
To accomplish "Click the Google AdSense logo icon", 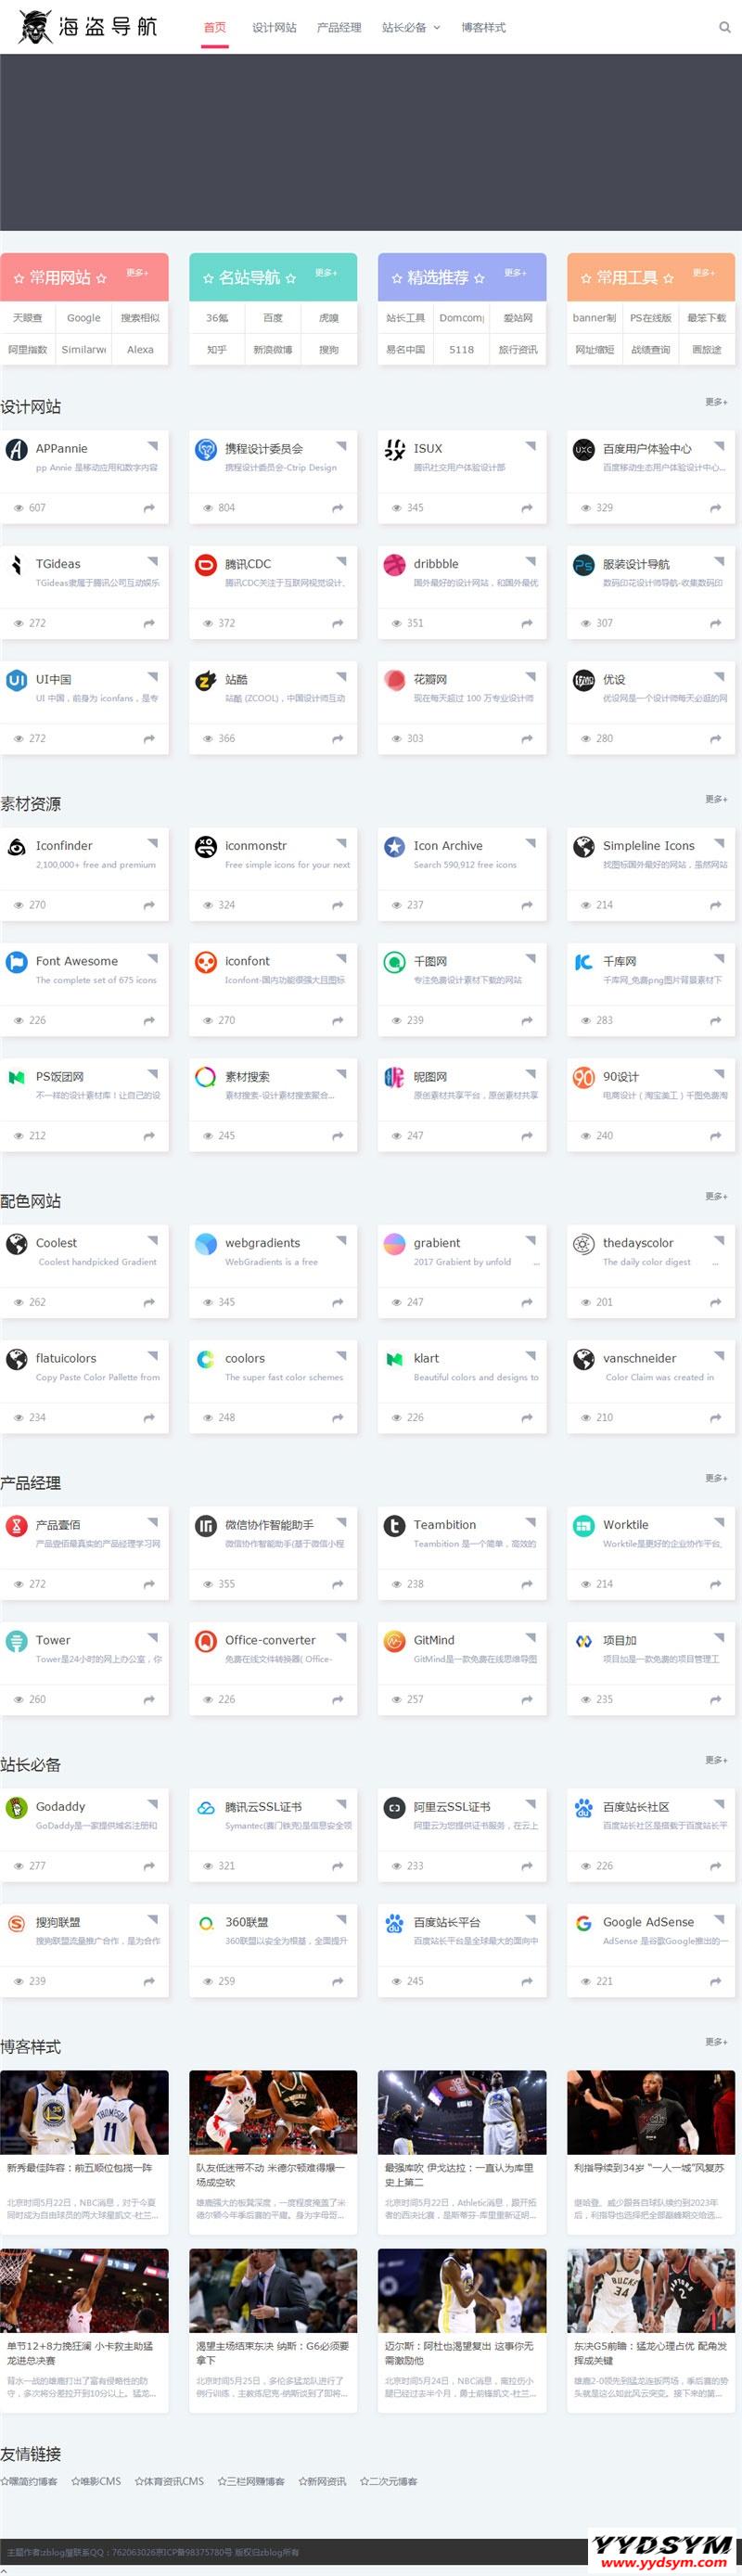I will coord(583,1922).
